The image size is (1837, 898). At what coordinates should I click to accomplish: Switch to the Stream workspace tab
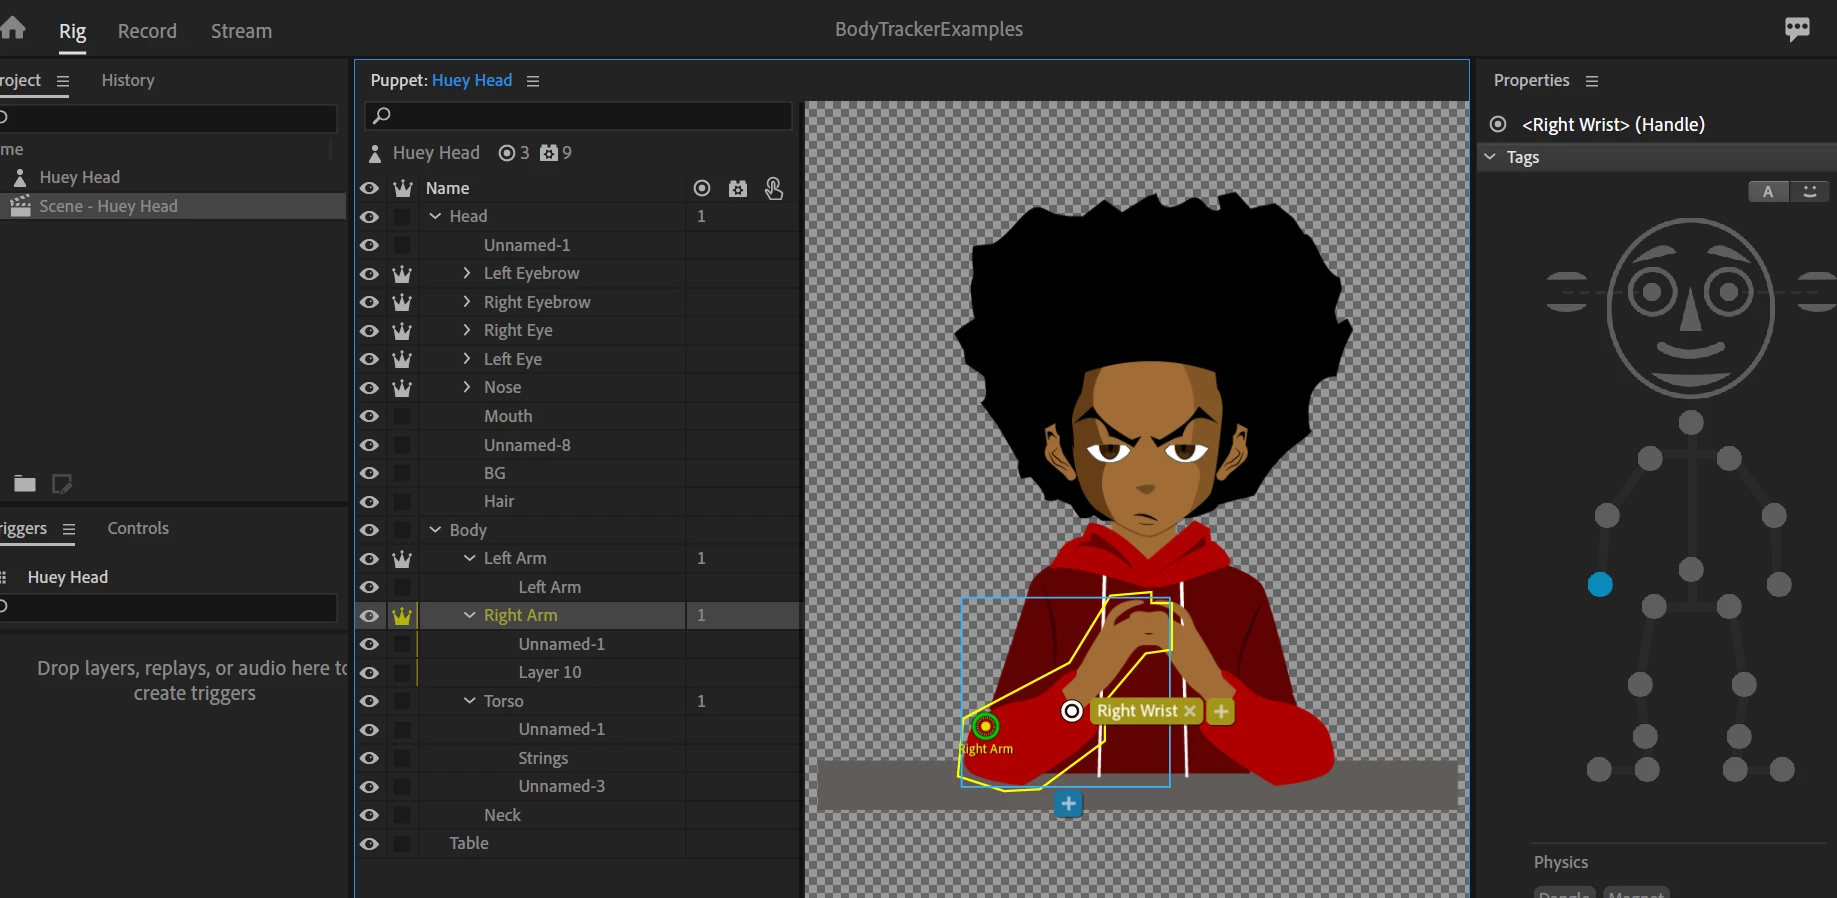pyautogui.click(x=241, y=31)
